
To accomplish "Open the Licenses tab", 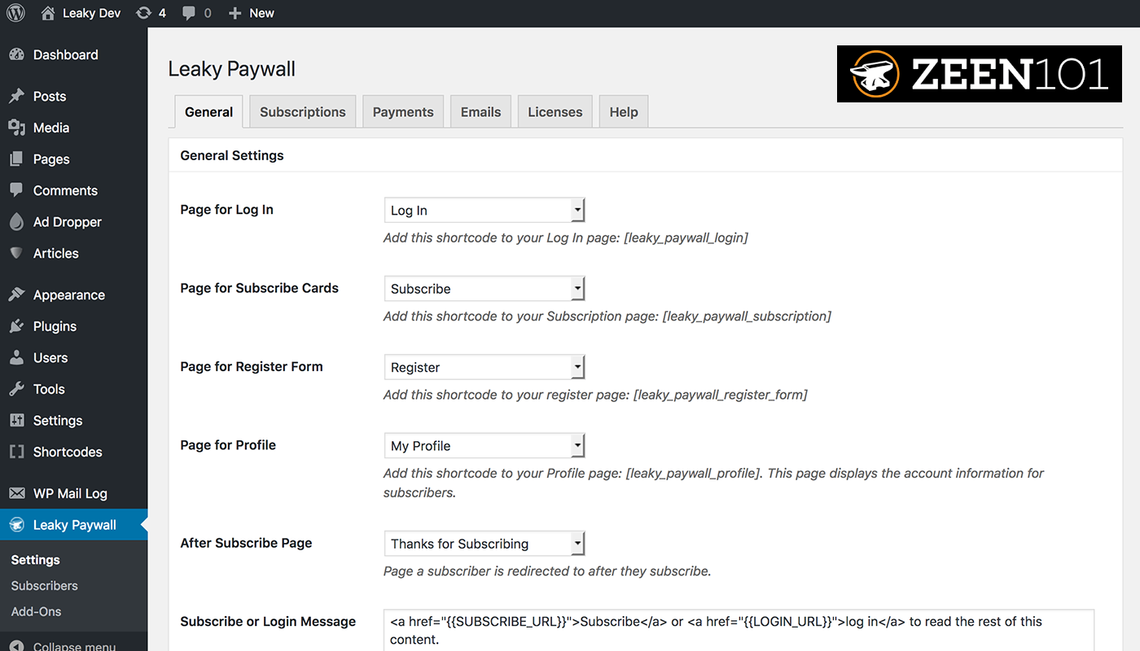I will 555,112.
